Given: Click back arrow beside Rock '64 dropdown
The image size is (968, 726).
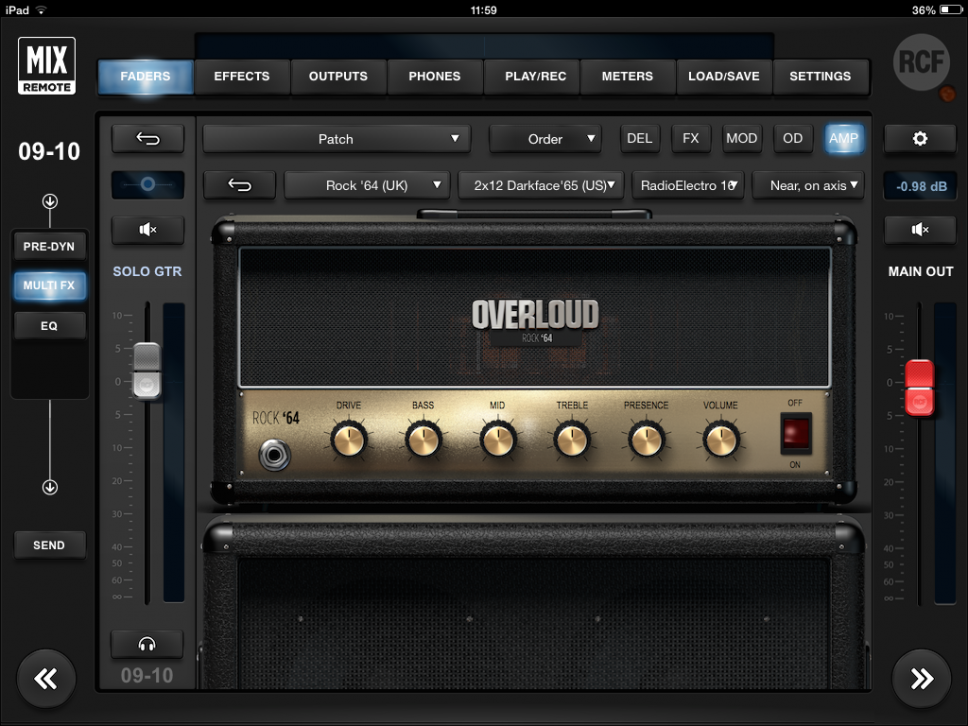Looking at the screenshot, I should [x=239, y=185].
